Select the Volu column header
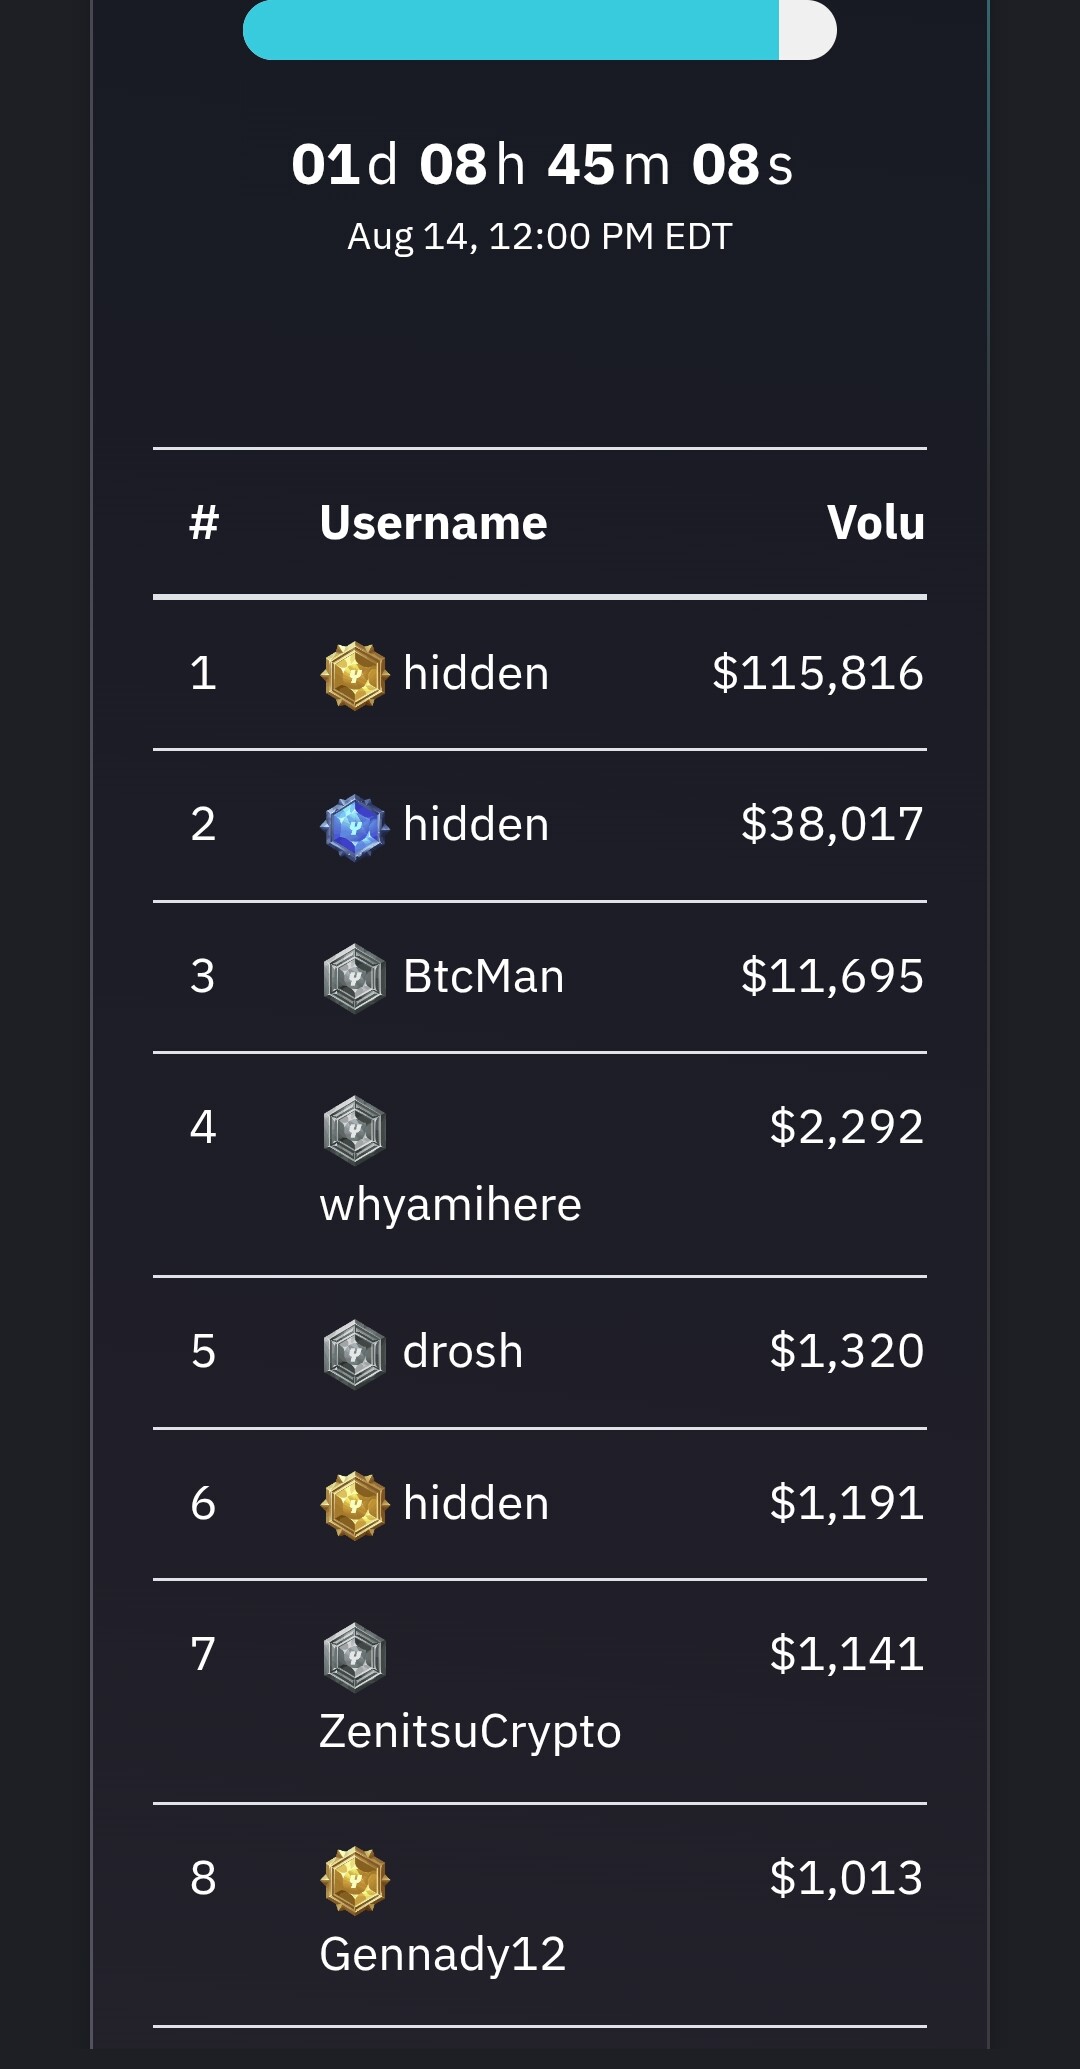Viewport: 1080px width, 2069px height. pyautogui.click(x=876, y=523)
